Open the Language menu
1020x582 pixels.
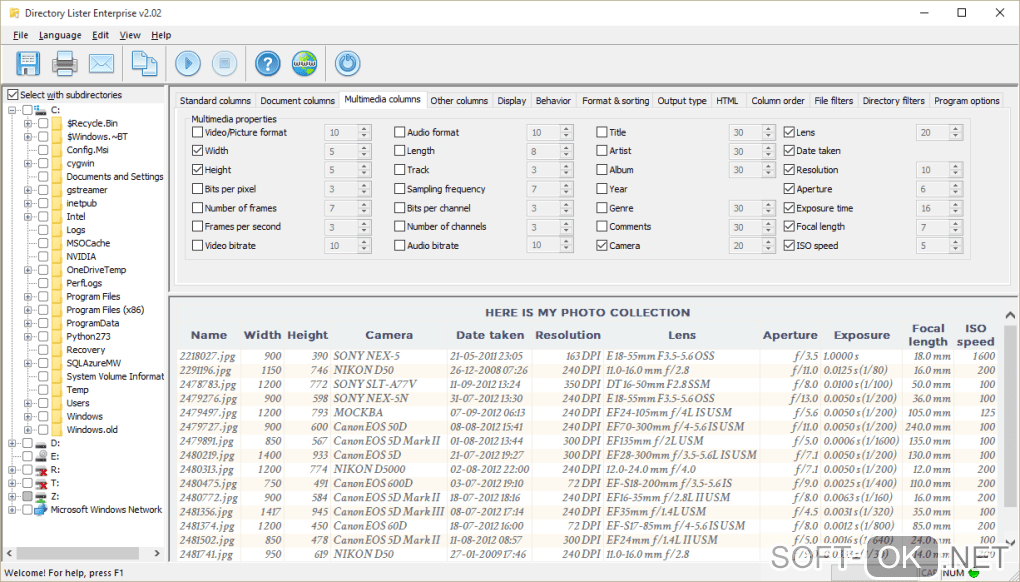60,35
